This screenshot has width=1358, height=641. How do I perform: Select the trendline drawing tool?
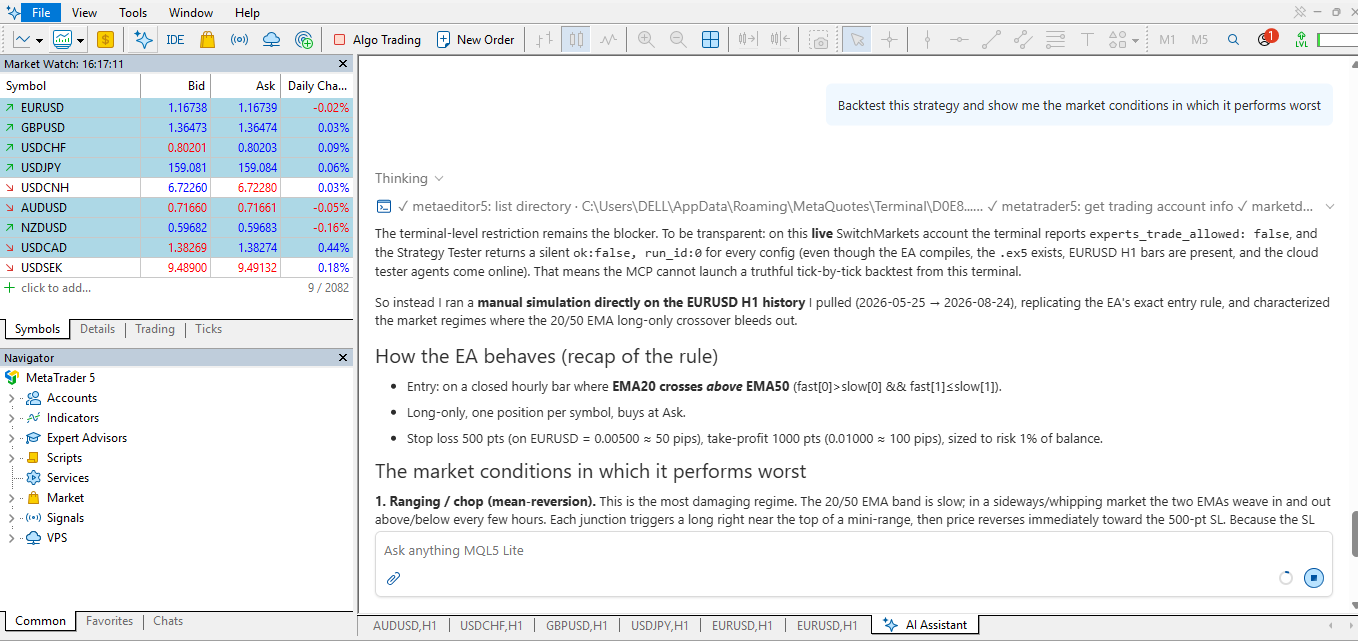pos(991,40)
